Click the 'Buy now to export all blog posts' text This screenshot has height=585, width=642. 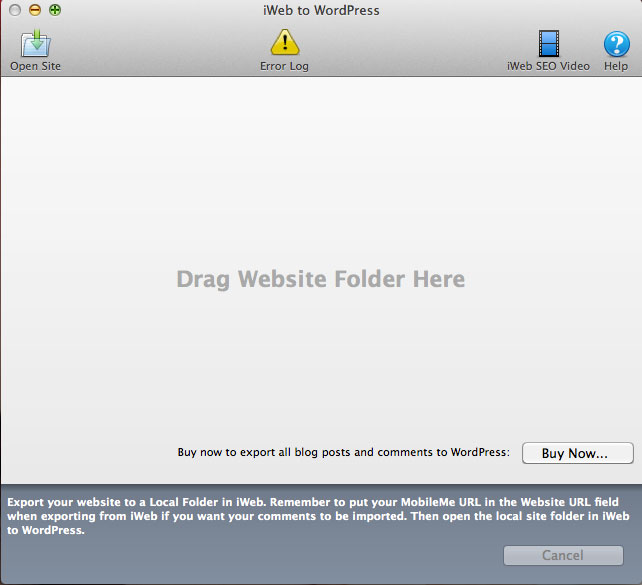click(x=344, y=452)
